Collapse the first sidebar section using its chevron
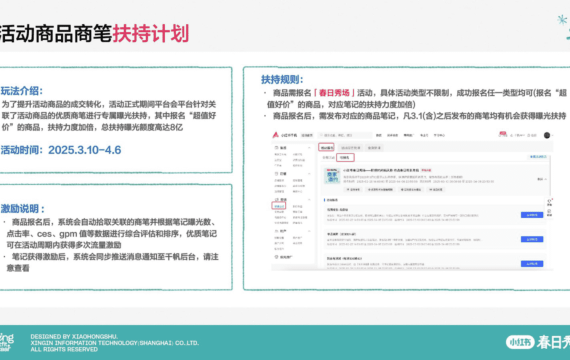 click(x=309, y=148)
